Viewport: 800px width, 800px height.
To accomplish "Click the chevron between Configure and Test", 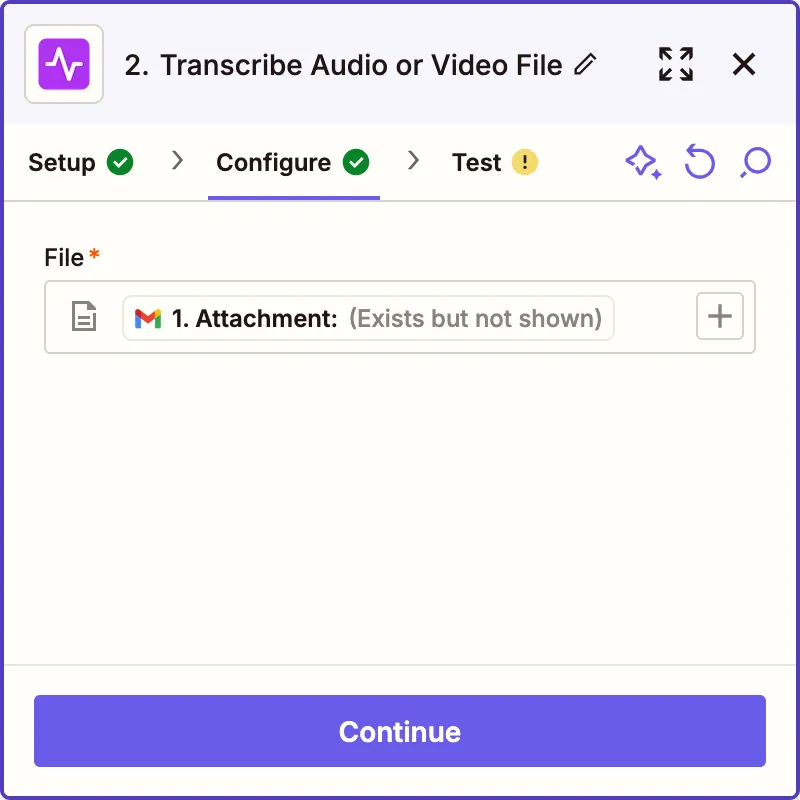I will pos(414,161).
